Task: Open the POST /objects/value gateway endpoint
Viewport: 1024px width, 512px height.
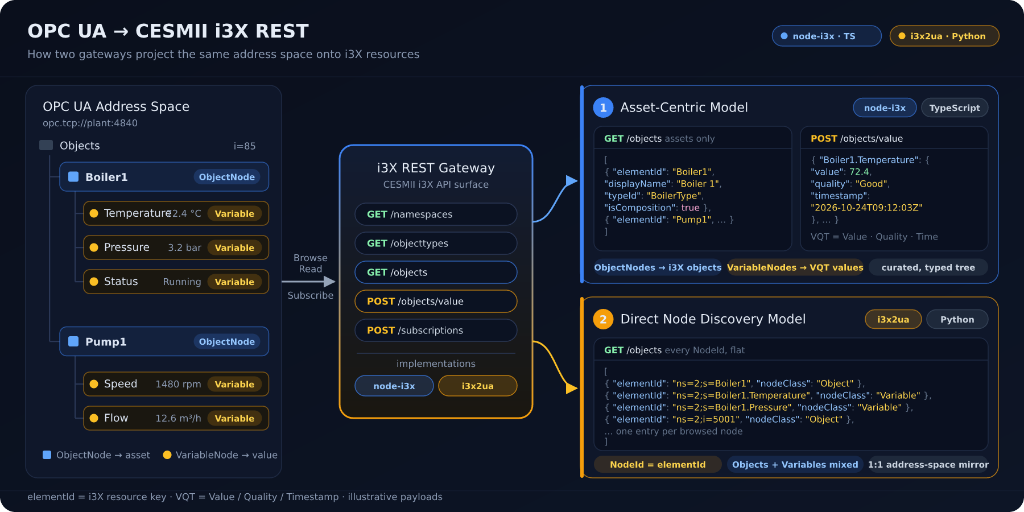Action: 436,301
